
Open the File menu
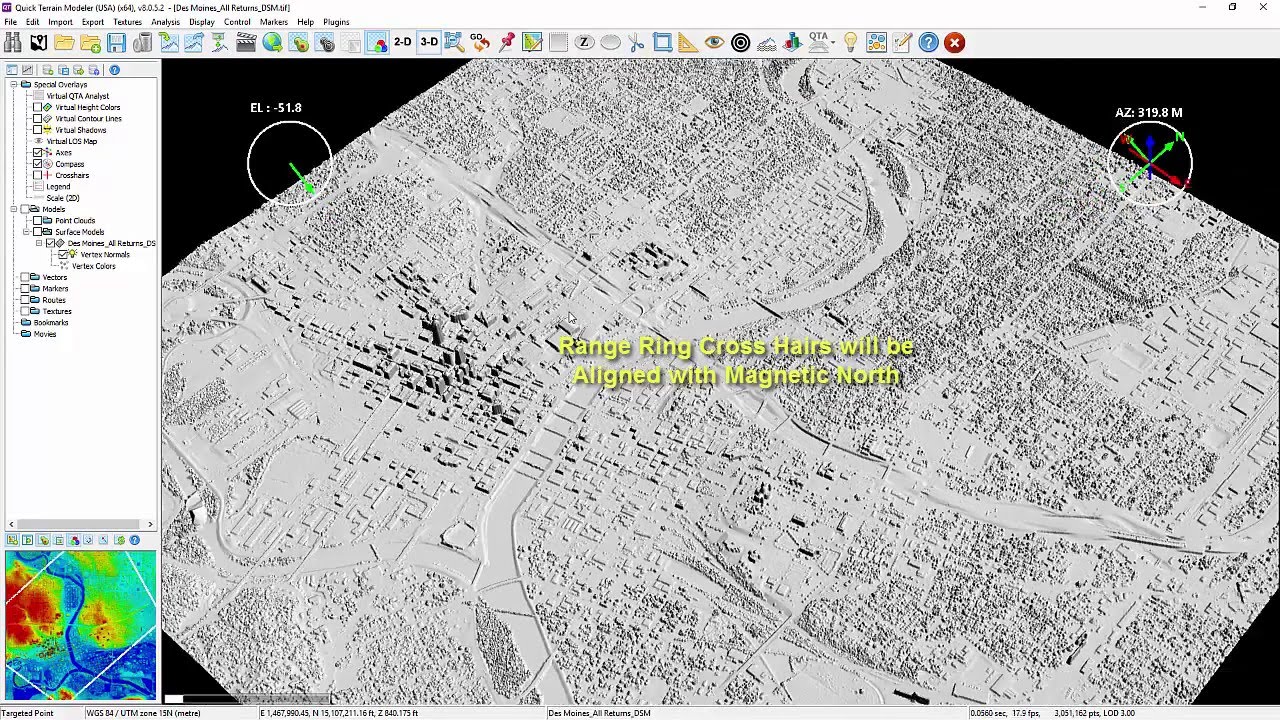pyautogui.click(x=10, y=22)
